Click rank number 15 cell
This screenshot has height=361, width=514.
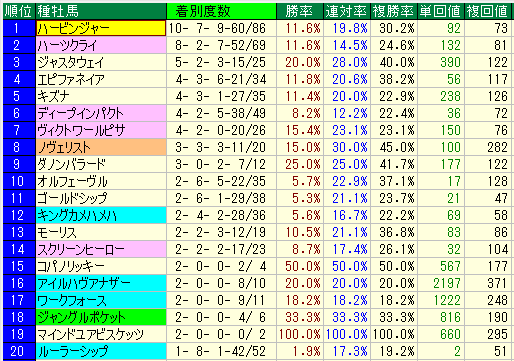tap(19, 266)
